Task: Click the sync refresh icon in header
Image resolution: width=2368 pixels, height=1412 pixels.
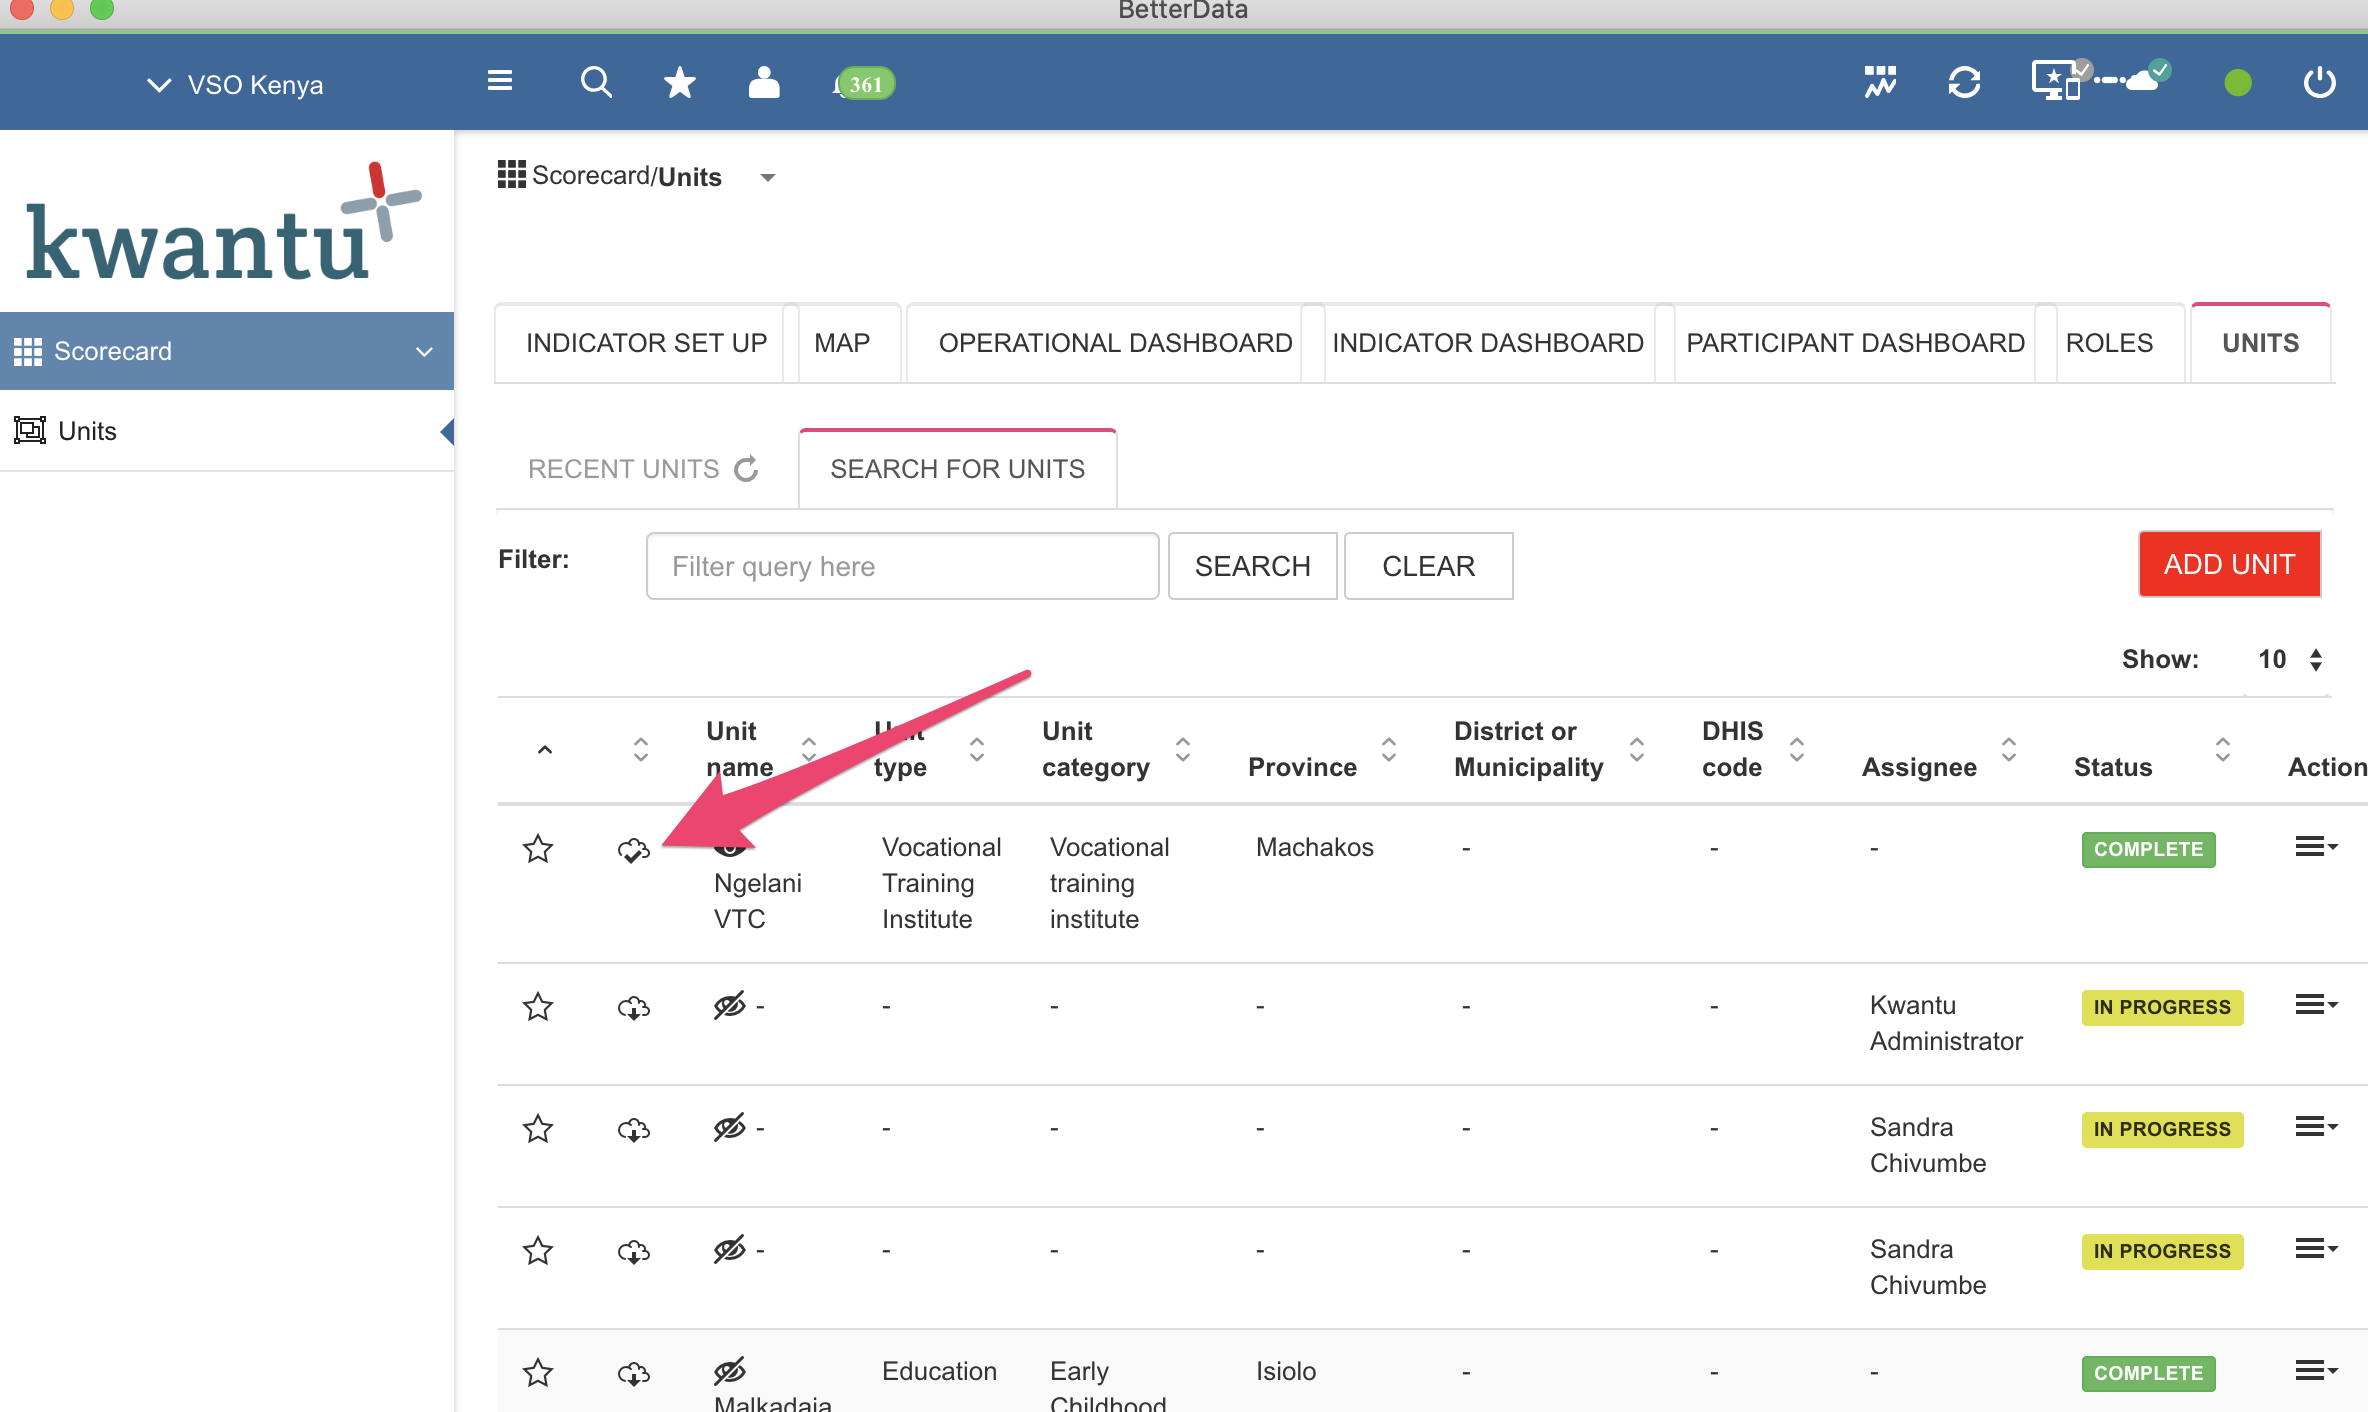Action: [1964, 83]
